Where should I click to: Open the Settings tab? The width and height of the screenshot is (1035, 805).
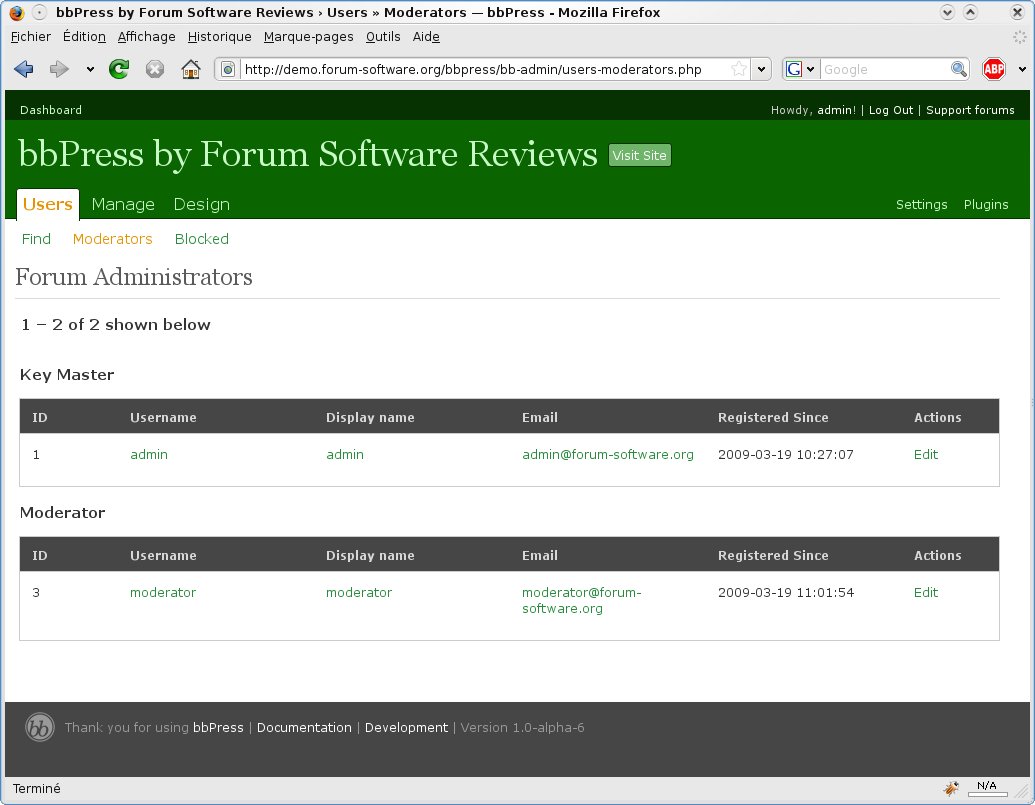tap(921, 205)
